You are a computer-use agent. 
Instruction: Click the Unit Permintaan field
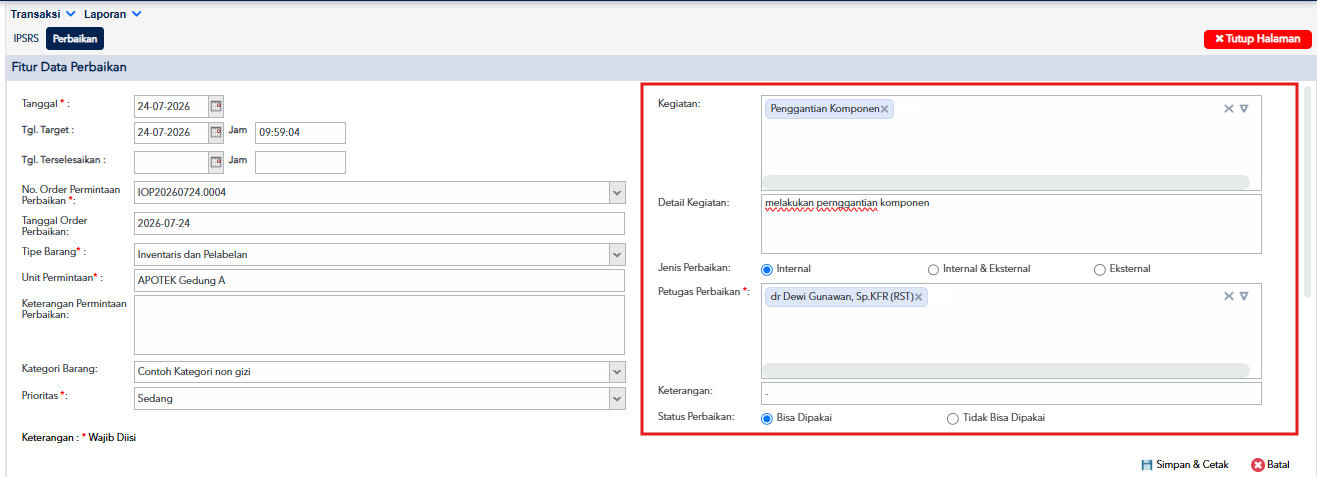click(x=379, y=280)
